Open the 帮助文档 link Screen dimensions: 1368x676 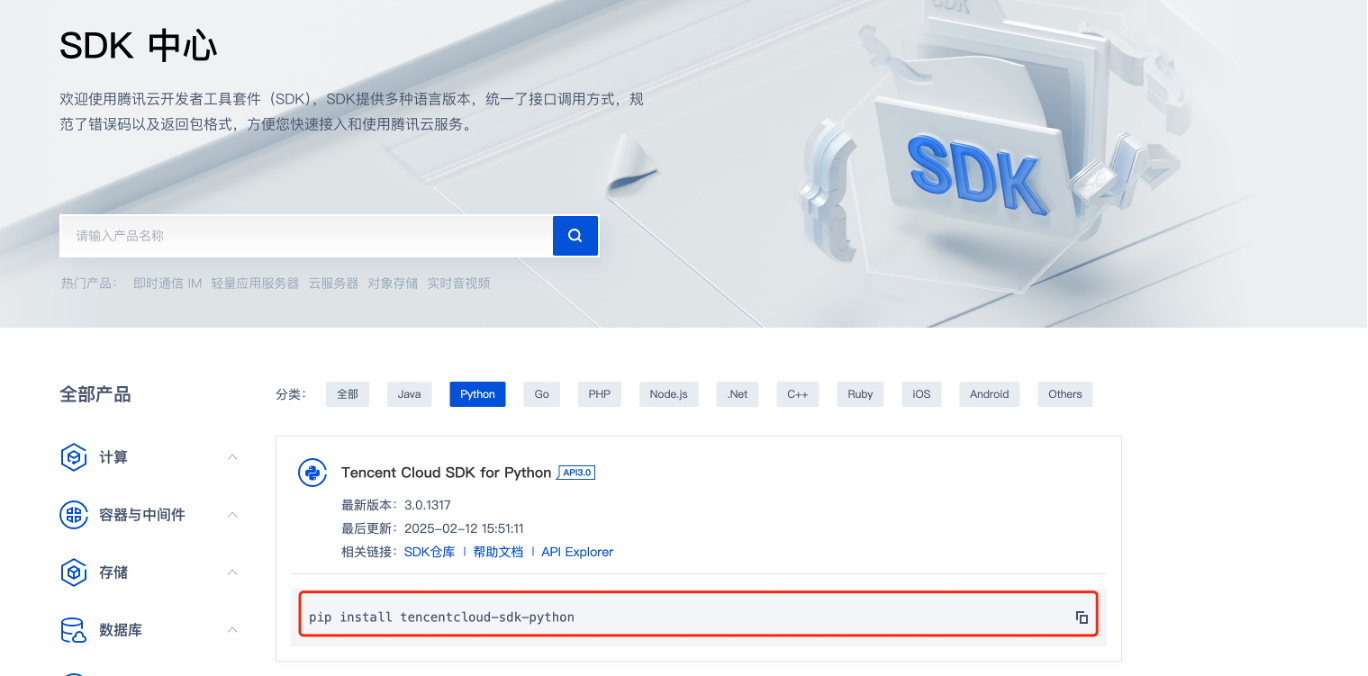click(498, 552)
